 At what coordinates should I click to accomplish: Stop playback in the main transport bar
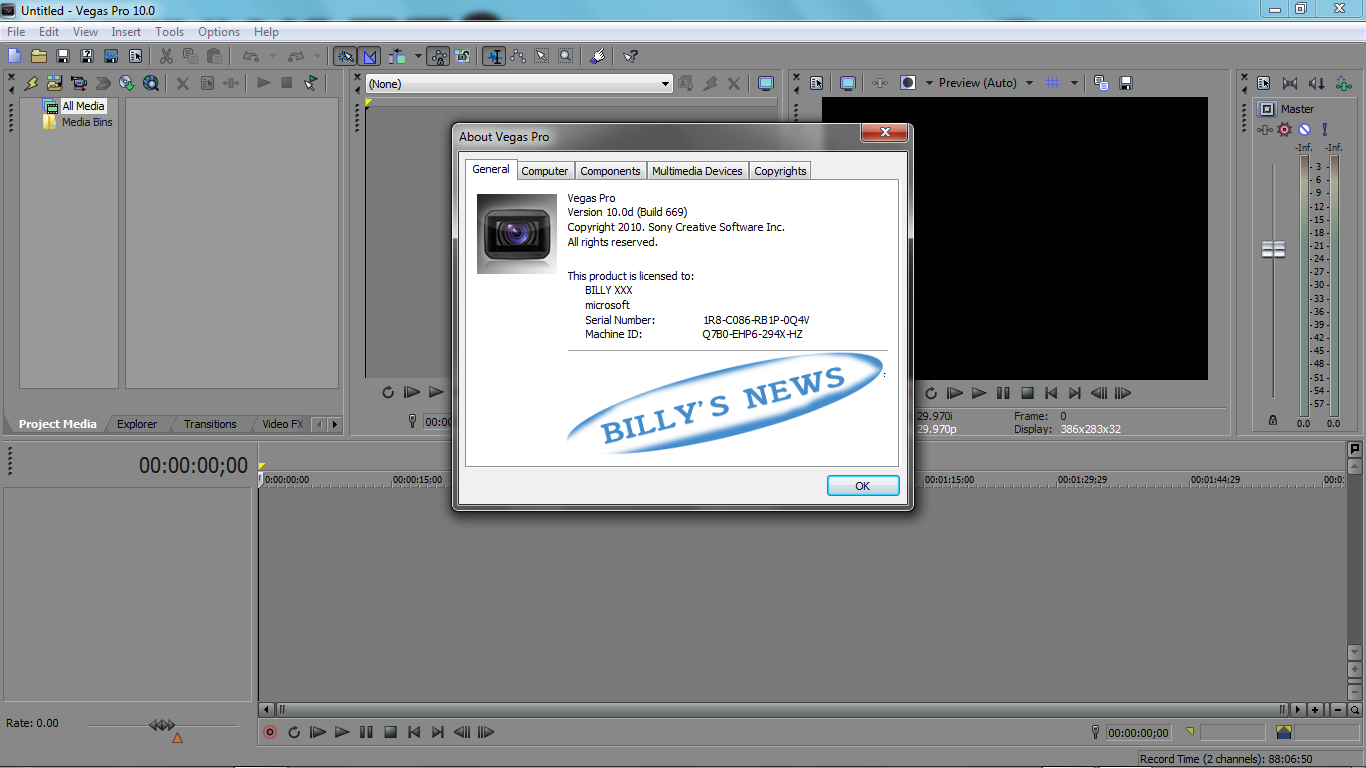390,732
